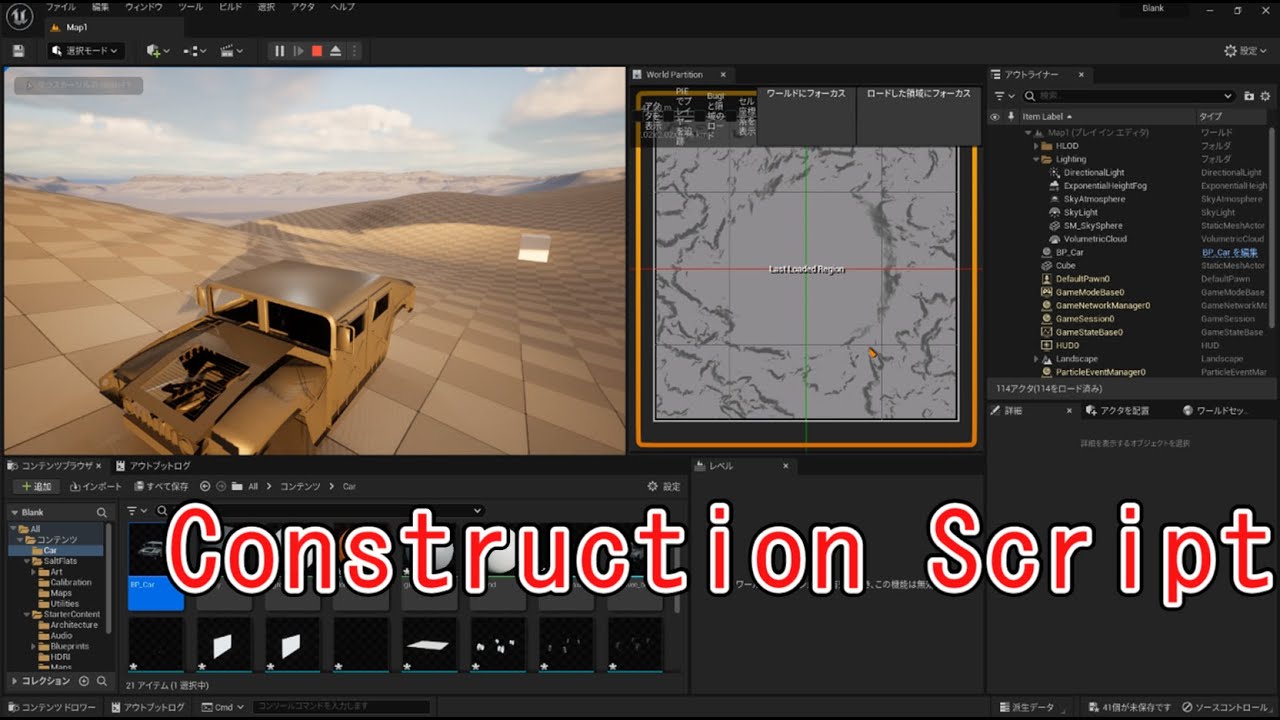Screen dimensions: 1280x720
Task: Open the outliner filter dropdown
Action: tap(1004, 96)
